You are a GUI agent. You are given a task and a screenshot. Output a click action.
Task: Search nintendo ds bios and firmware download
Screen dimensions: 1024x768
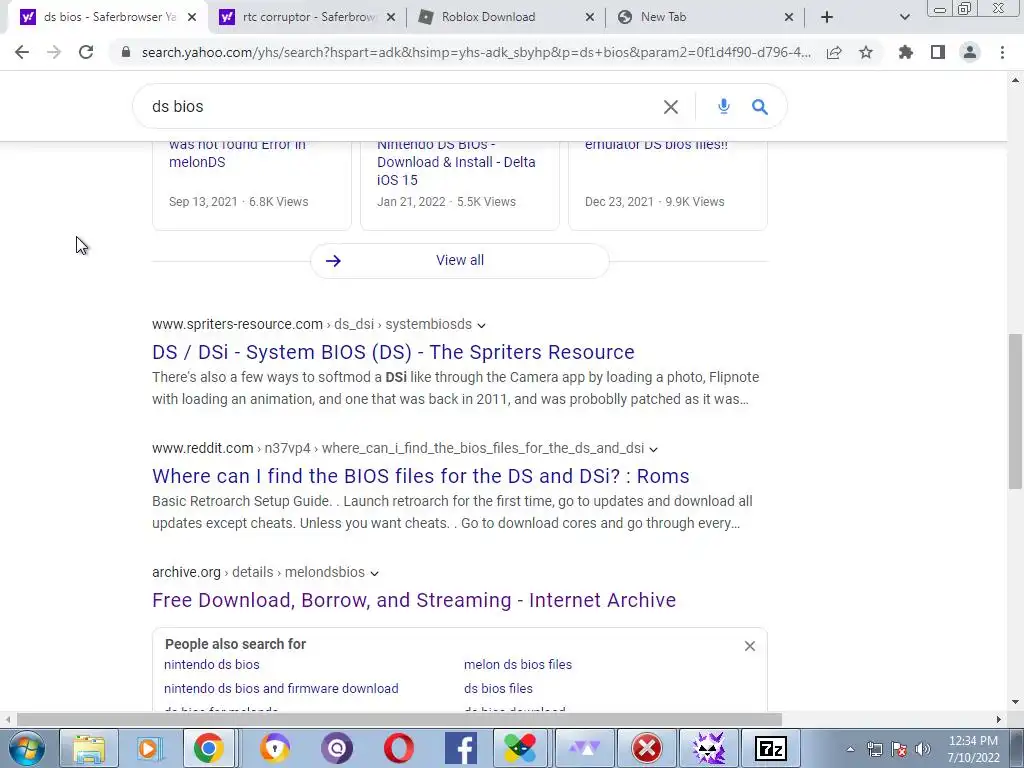tap(281, 688)
